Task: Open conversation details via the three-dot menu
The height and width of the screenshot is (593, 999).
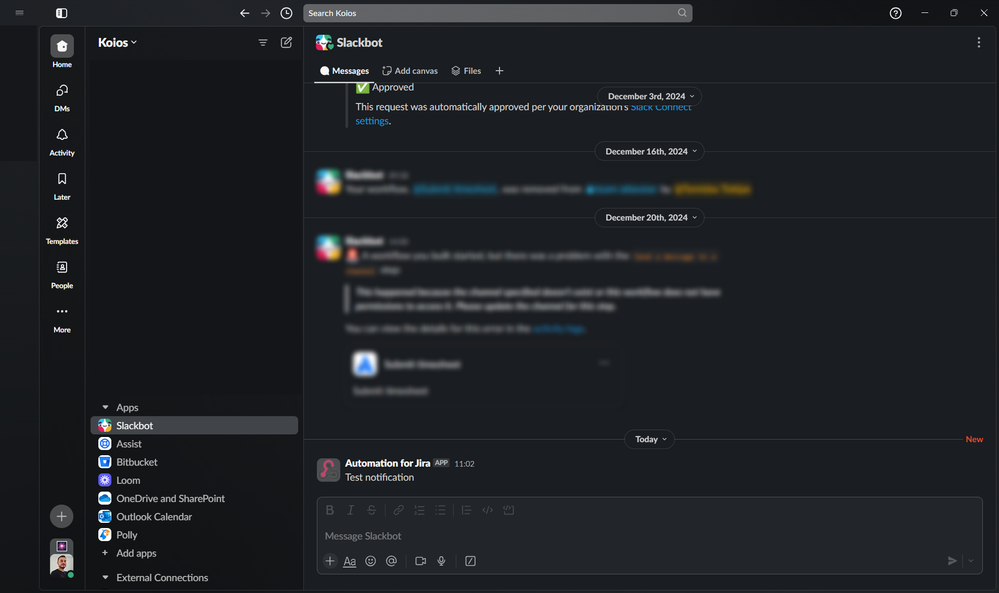Action: (979, 43)
